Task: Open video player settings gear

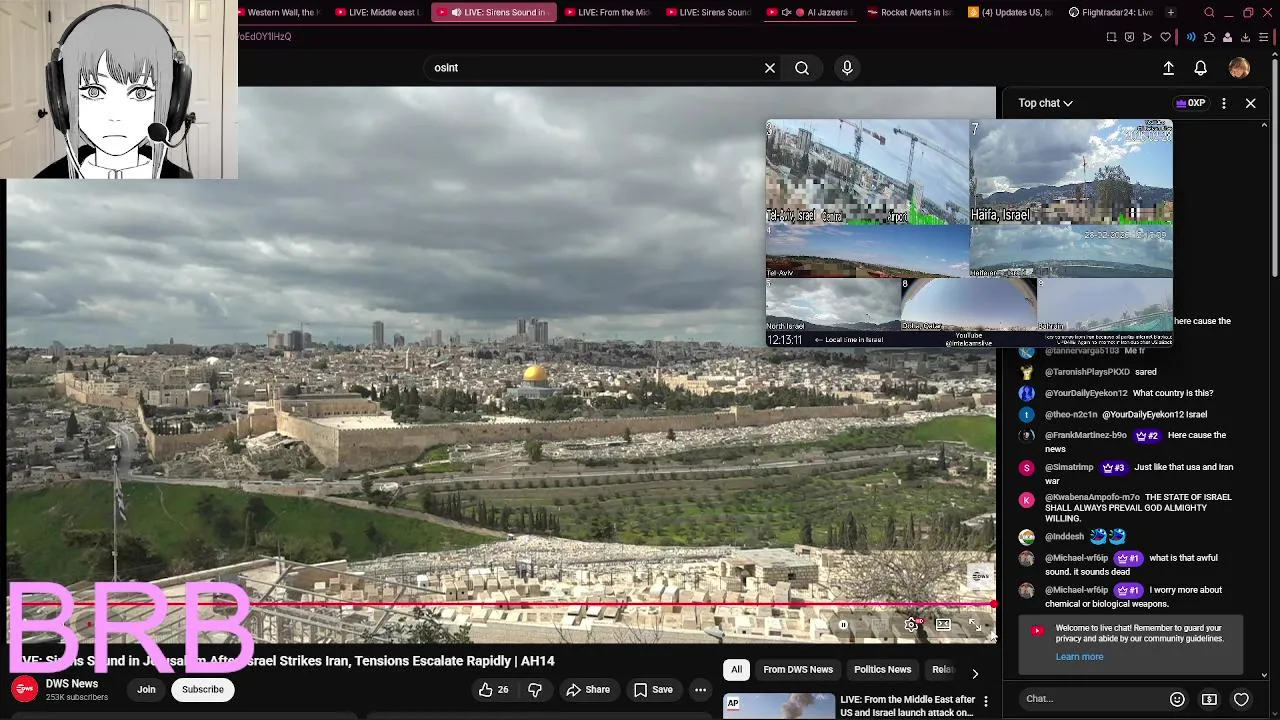Action: click(911, 625)
